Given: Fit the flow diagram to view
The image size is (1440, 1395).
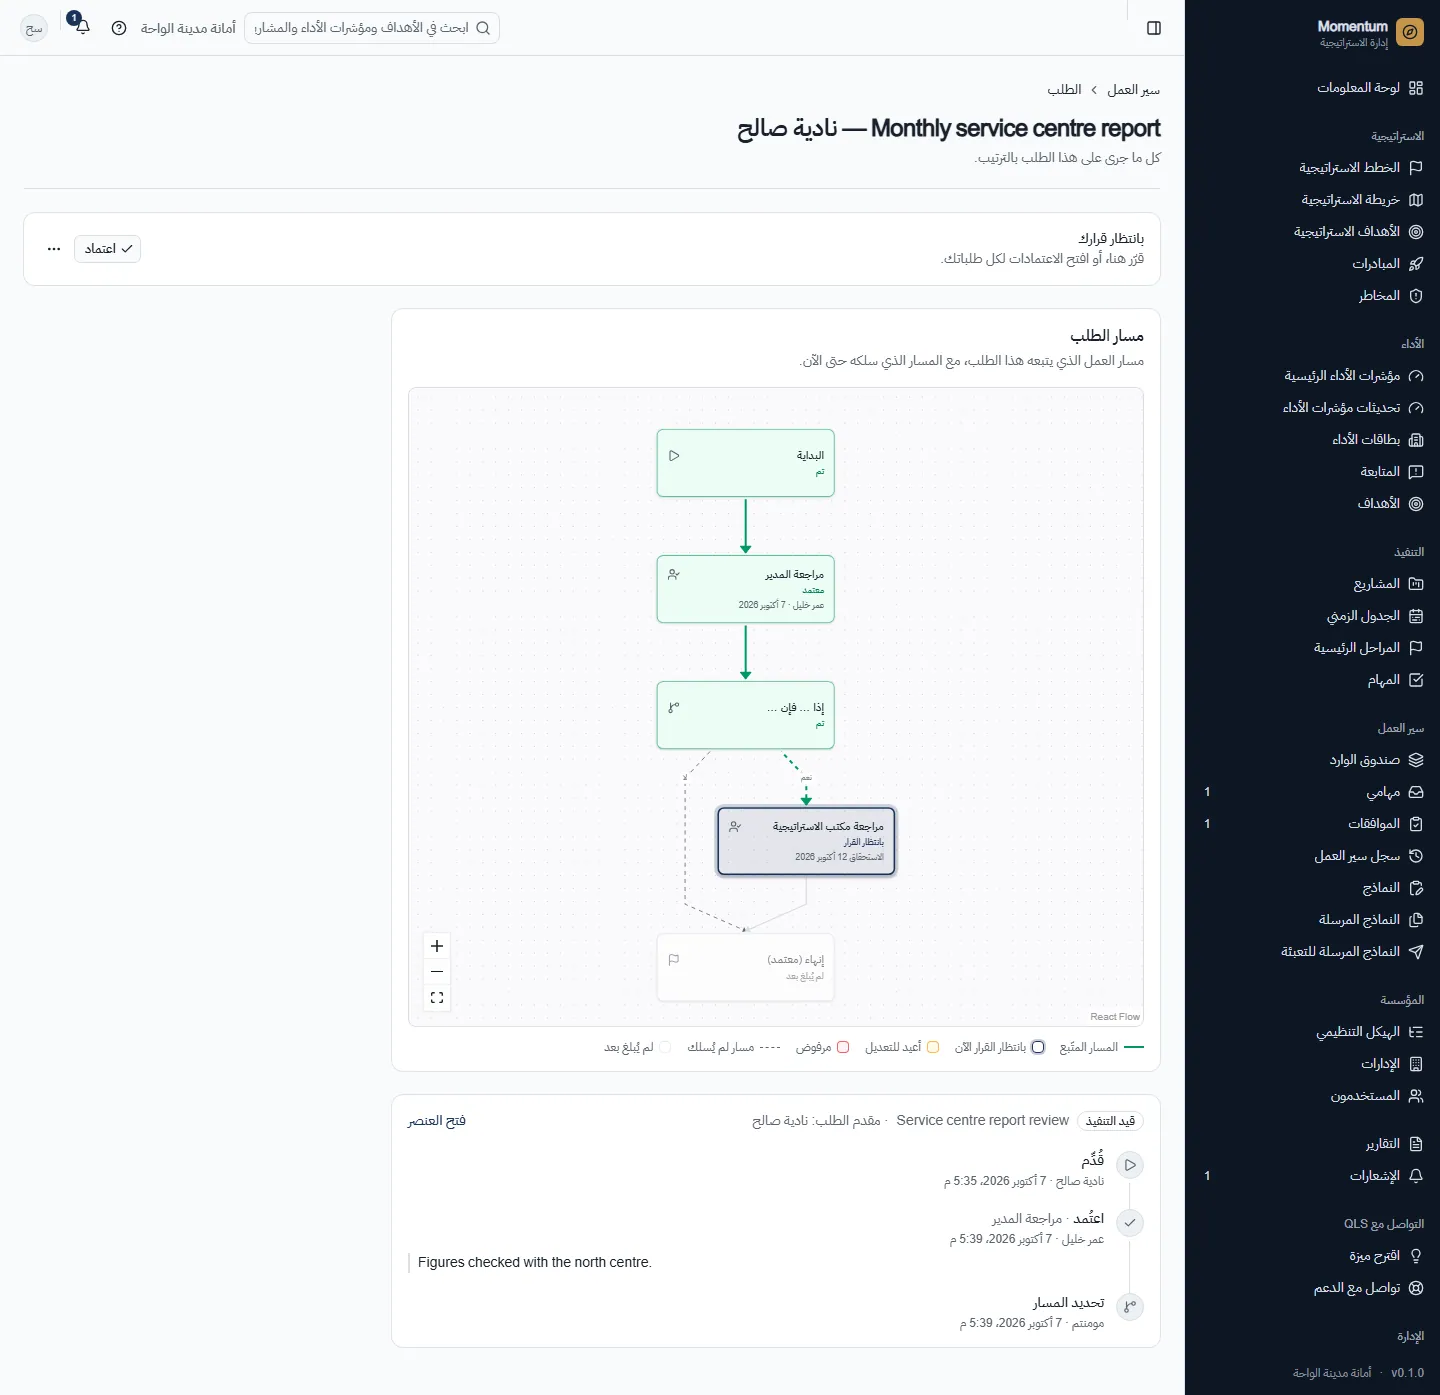Looking at the screenshot, I should tap(437, 998).
